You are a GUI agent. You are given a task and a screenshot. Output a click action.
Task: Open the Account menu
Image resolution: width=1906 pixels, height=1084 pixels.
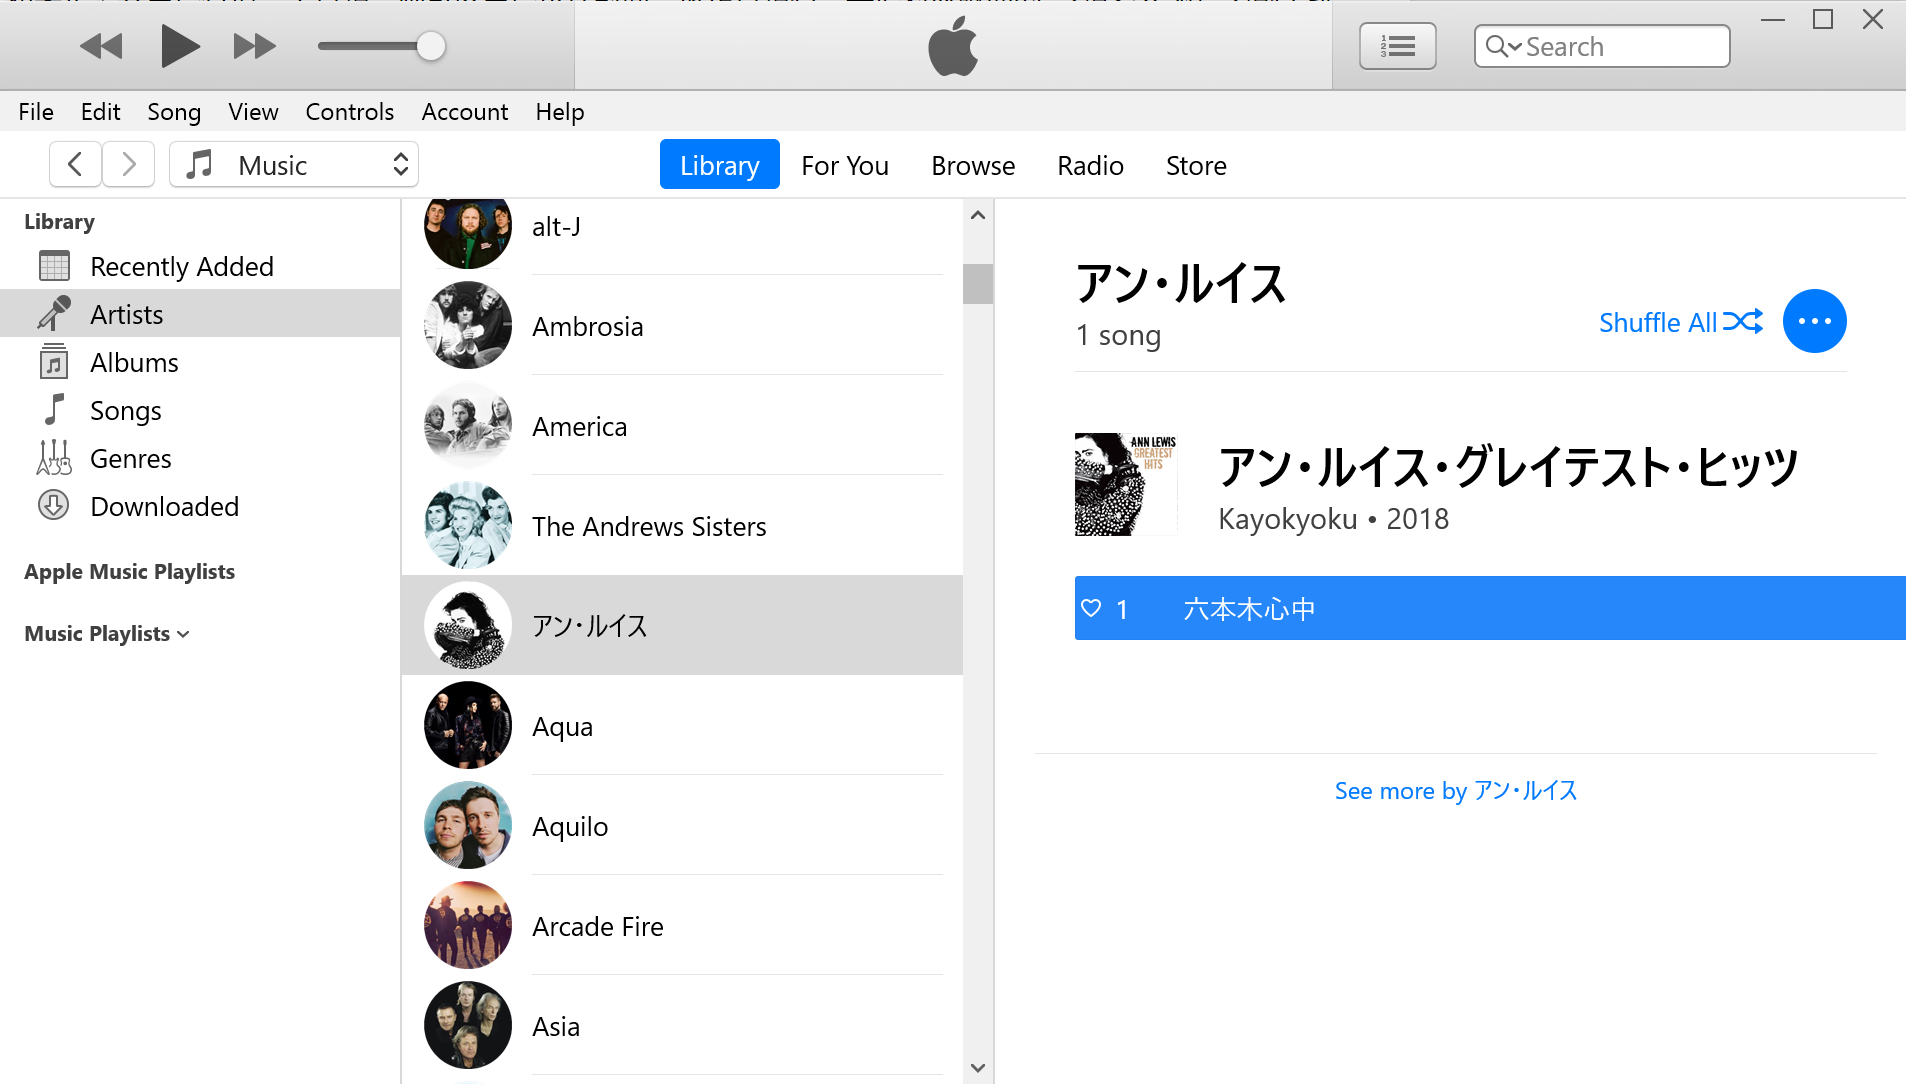tap(465, 112)
